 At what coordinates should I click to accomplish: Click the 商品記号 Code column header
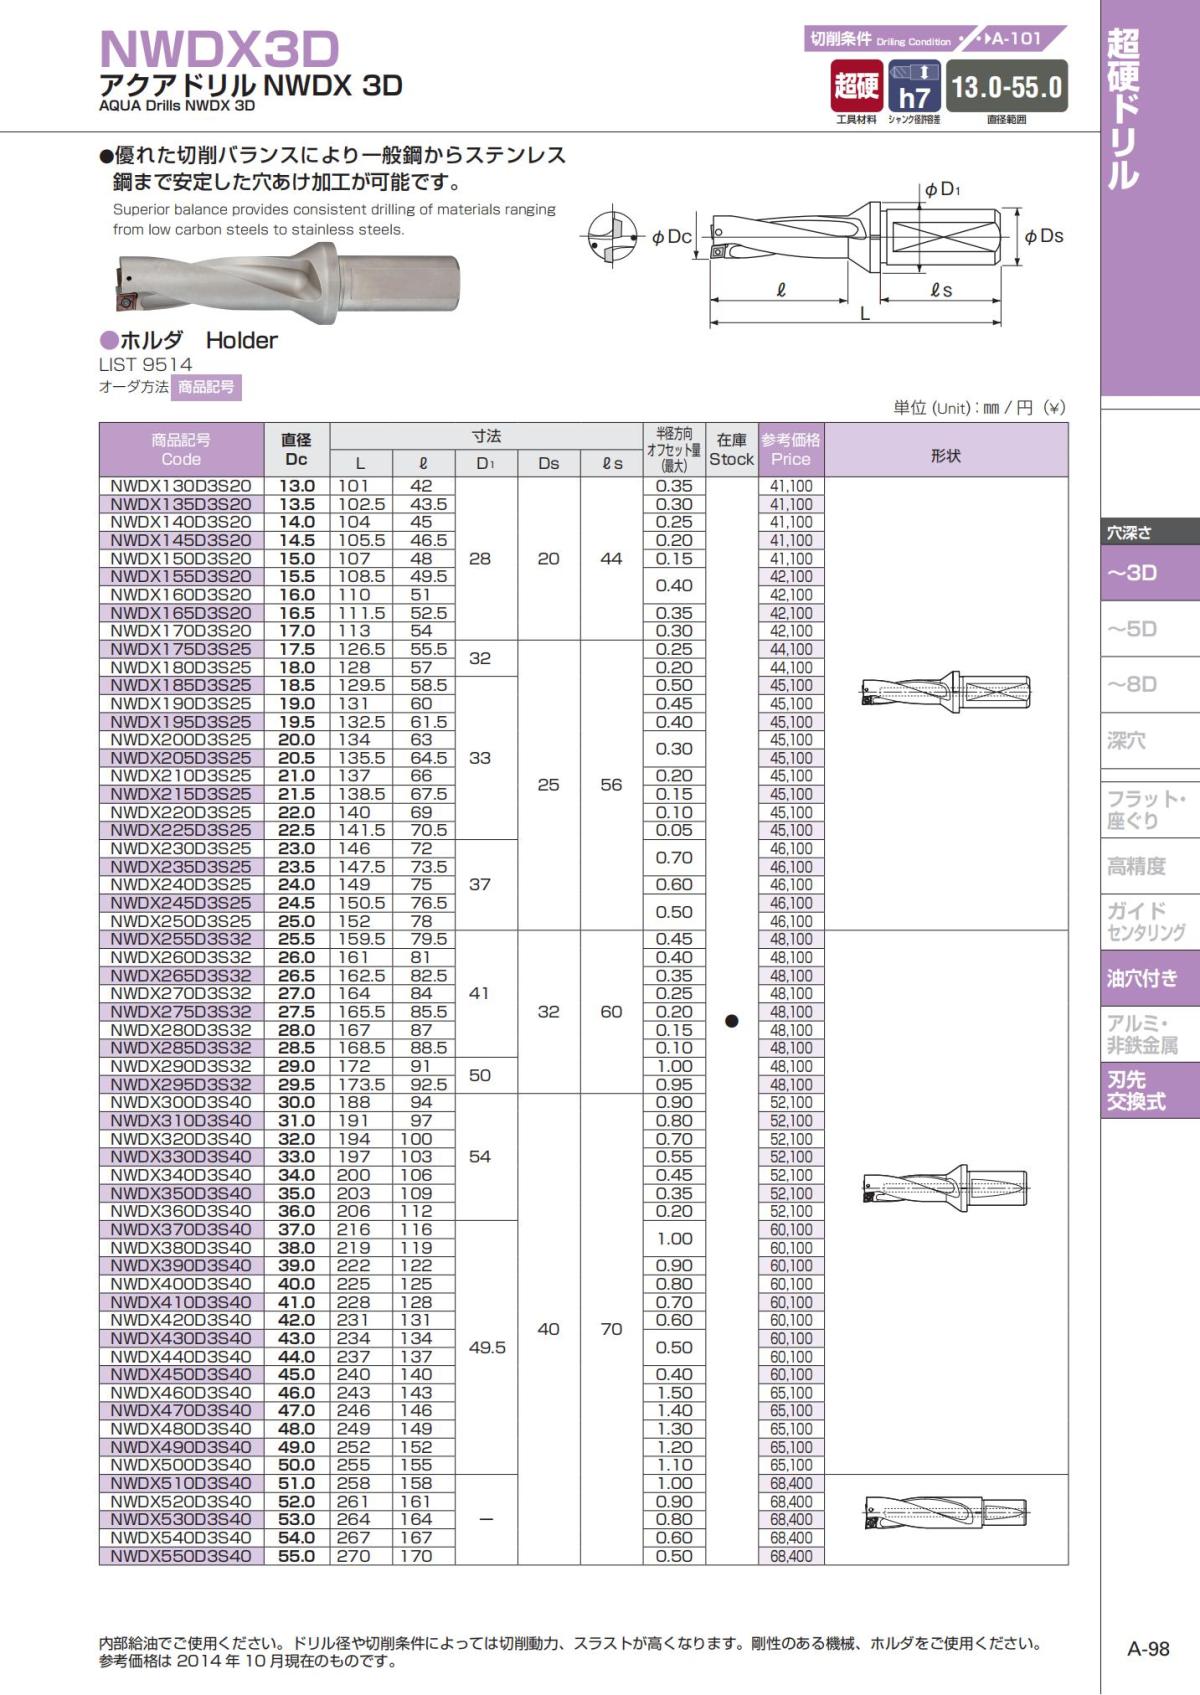[x=181, y=450]
